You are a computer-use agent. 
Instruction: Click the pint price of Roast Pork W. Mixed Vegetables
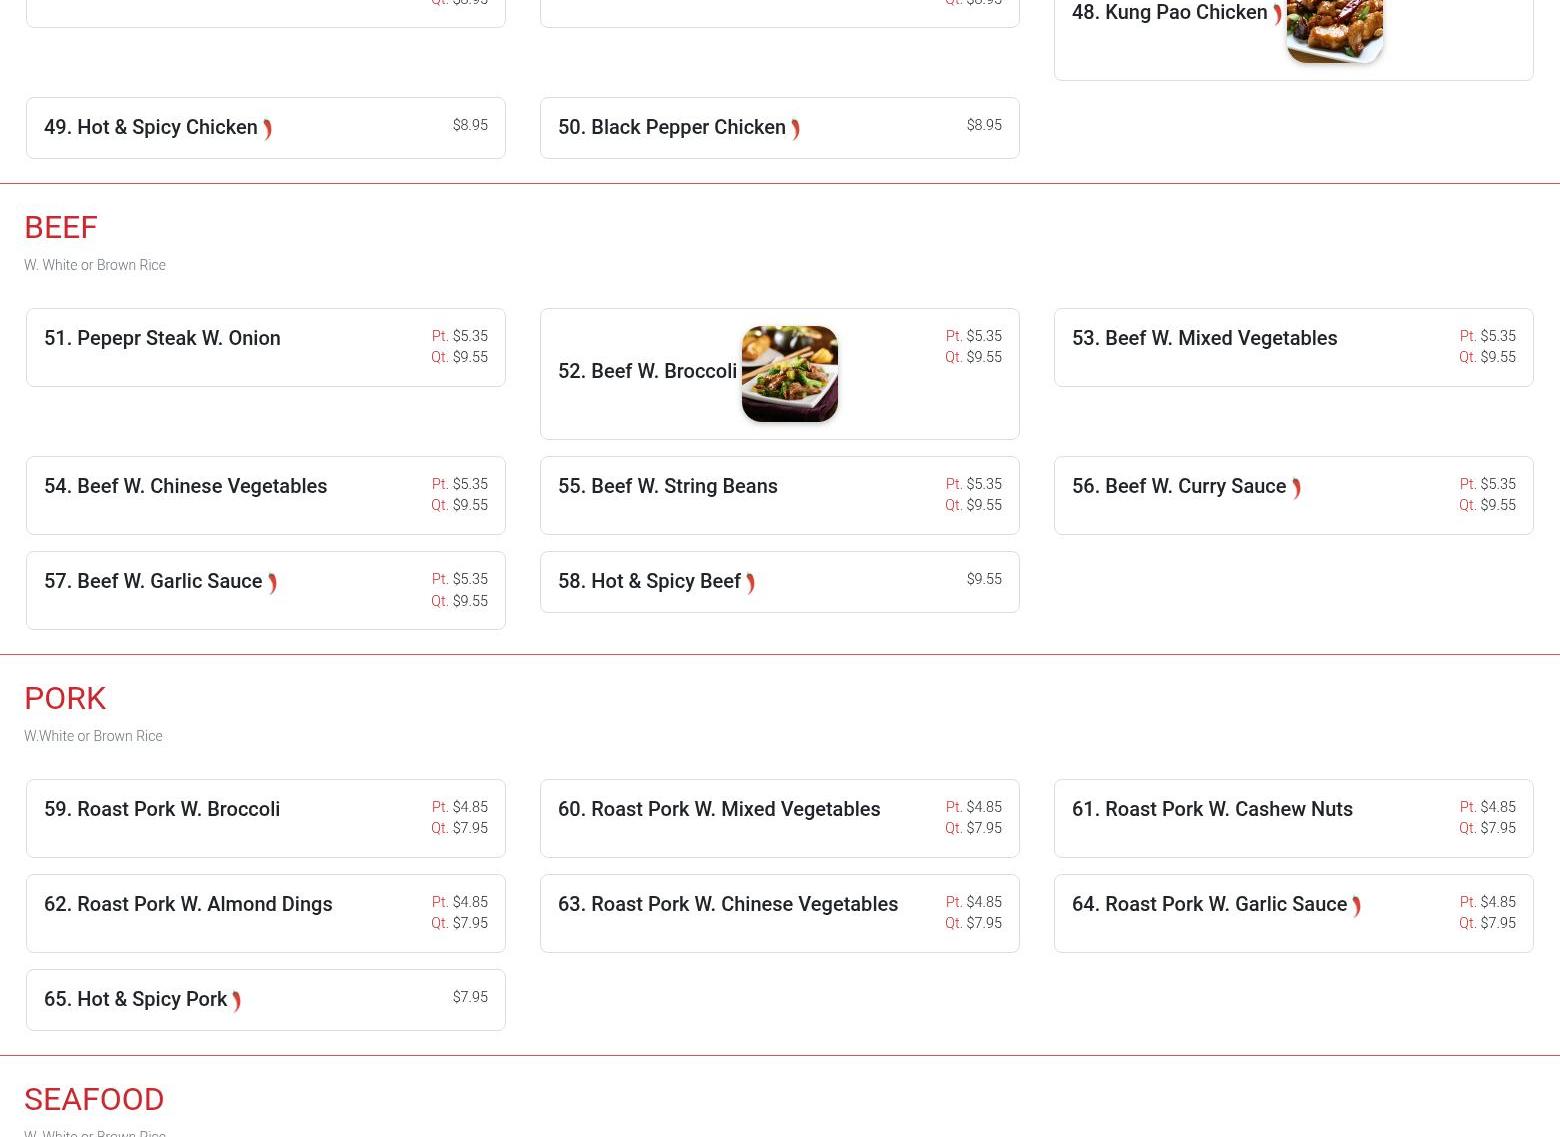[x=974, y=807]
